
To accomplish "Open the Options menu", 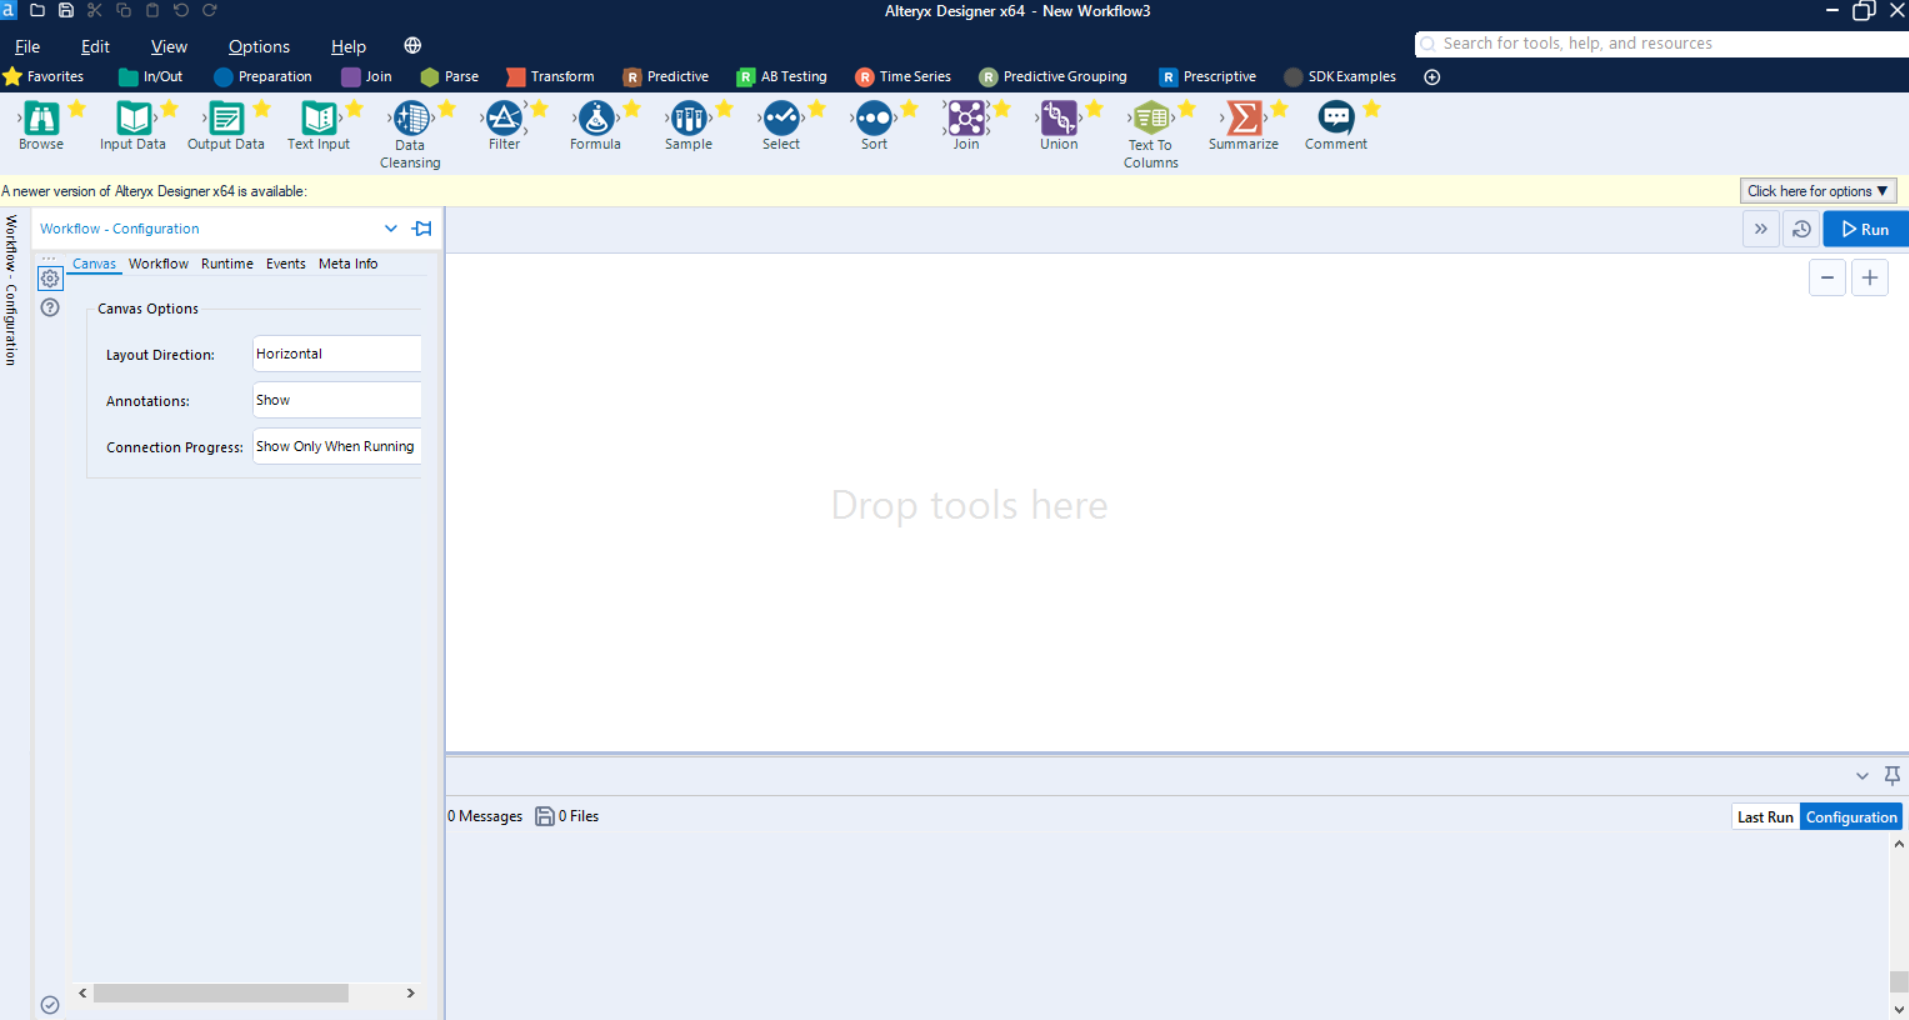I will (x=259, y=47).
